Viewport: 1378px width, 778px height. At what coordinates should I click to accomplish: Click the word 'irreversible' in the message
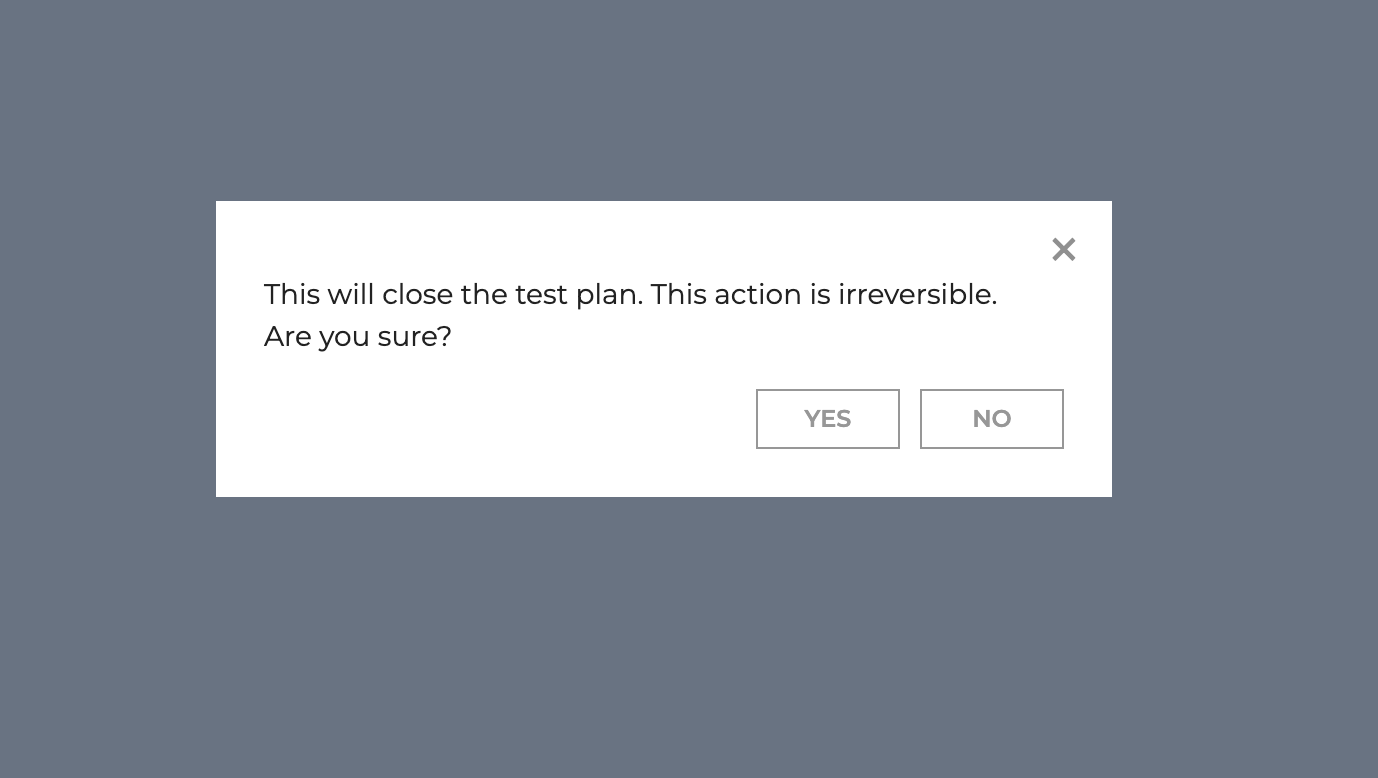click(x=917, y=295)
